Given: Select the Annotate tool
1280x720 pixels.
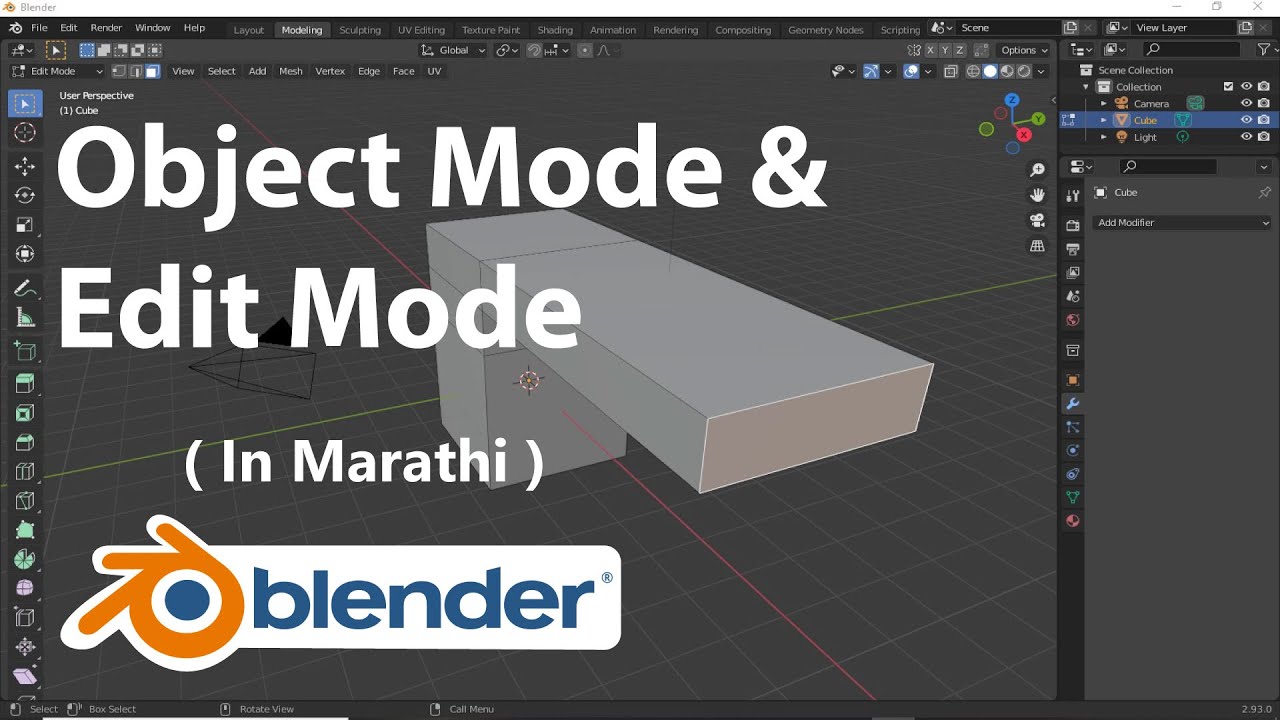Looking at the screenshot, I should [x=25, y=289].
